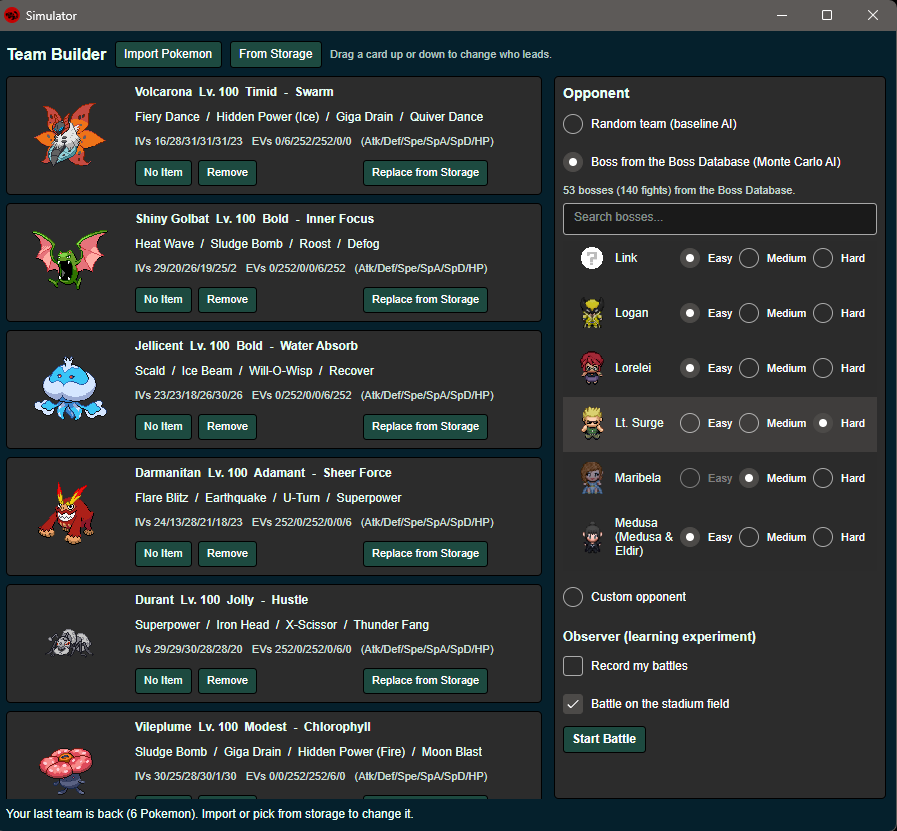Click Shiny Golbat Bold Inner Focus title
Screen dimensions: 897x831
click(255, 219)
